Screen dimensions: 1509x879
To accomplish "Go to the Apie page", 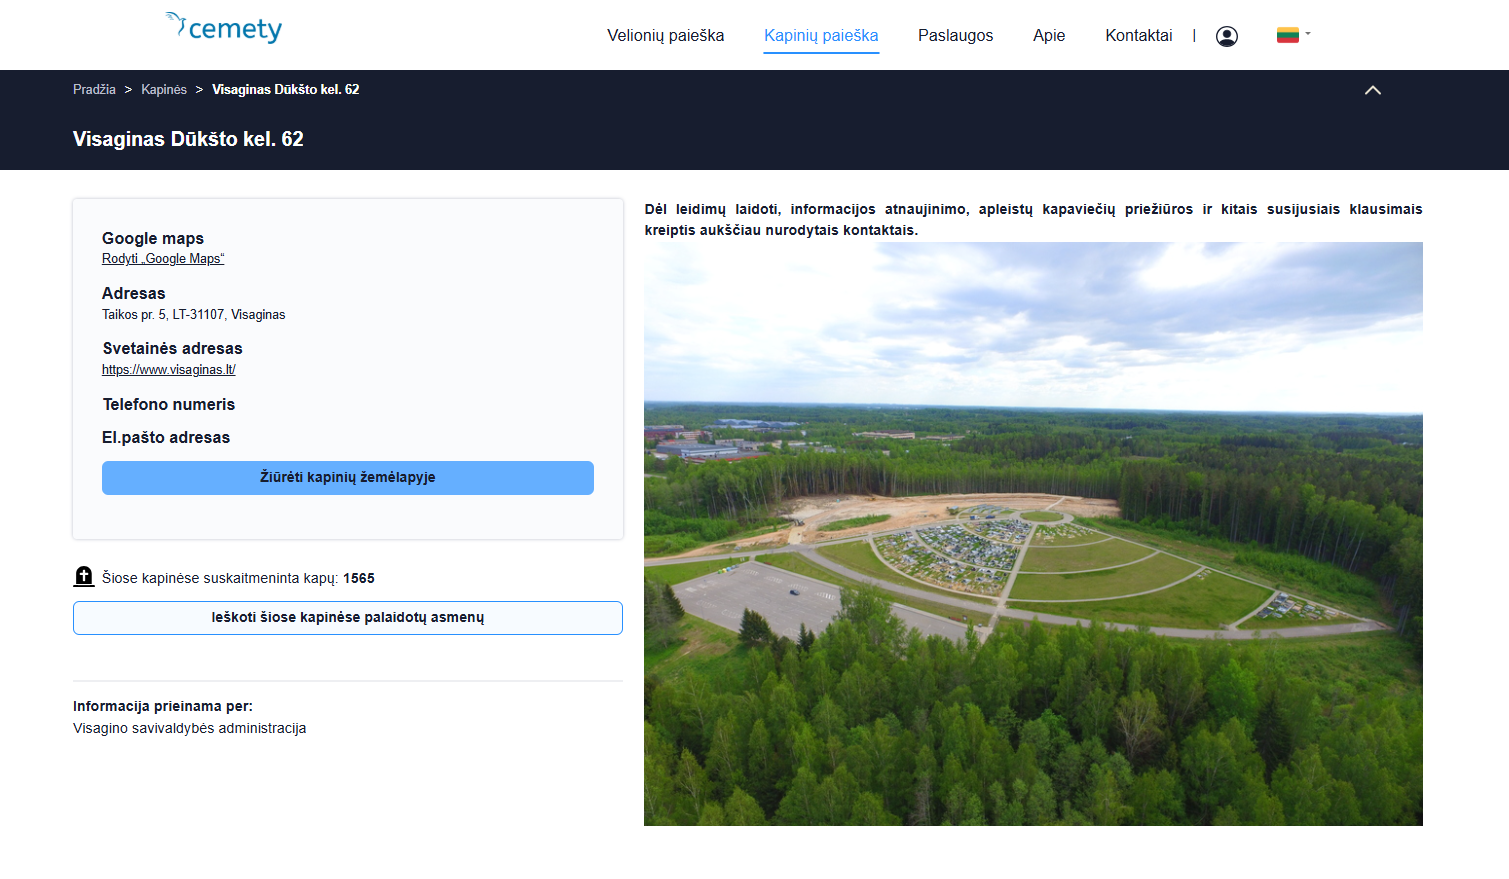I will click(1049, 35).
